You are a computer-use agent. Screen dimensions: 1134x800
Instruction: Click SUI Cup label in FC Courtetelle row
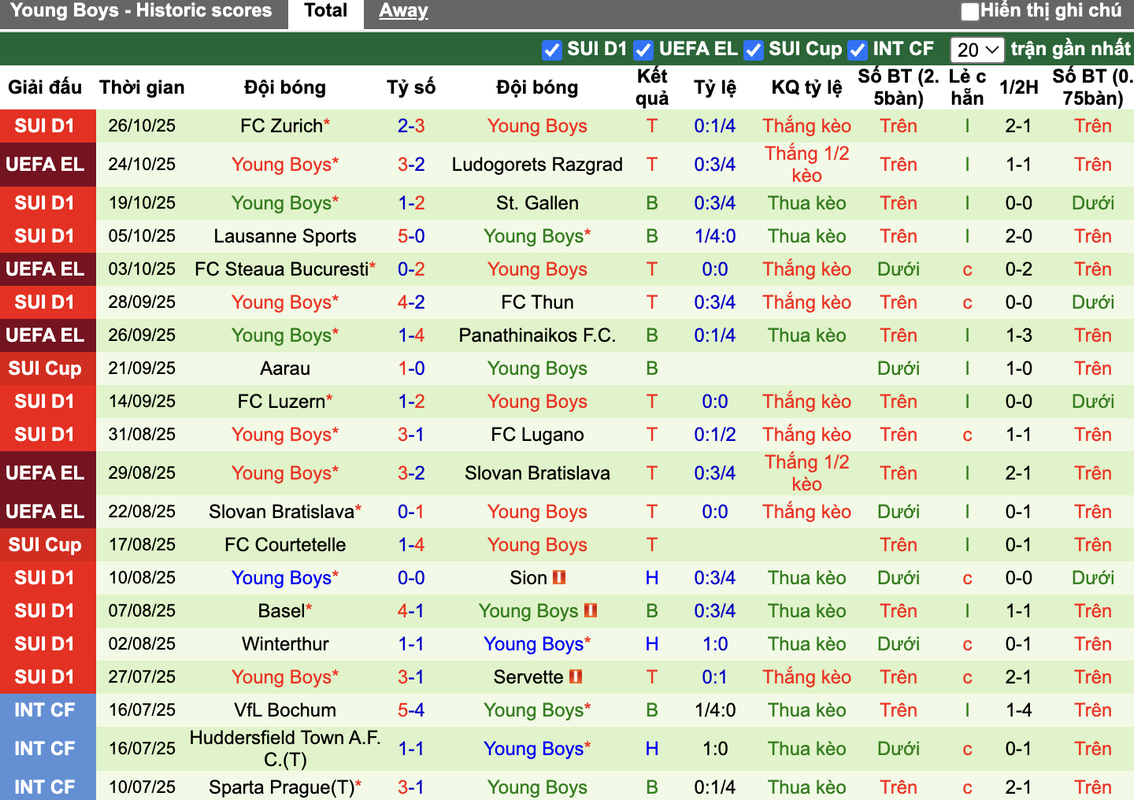pyautogui.click(x=45, y=545)
